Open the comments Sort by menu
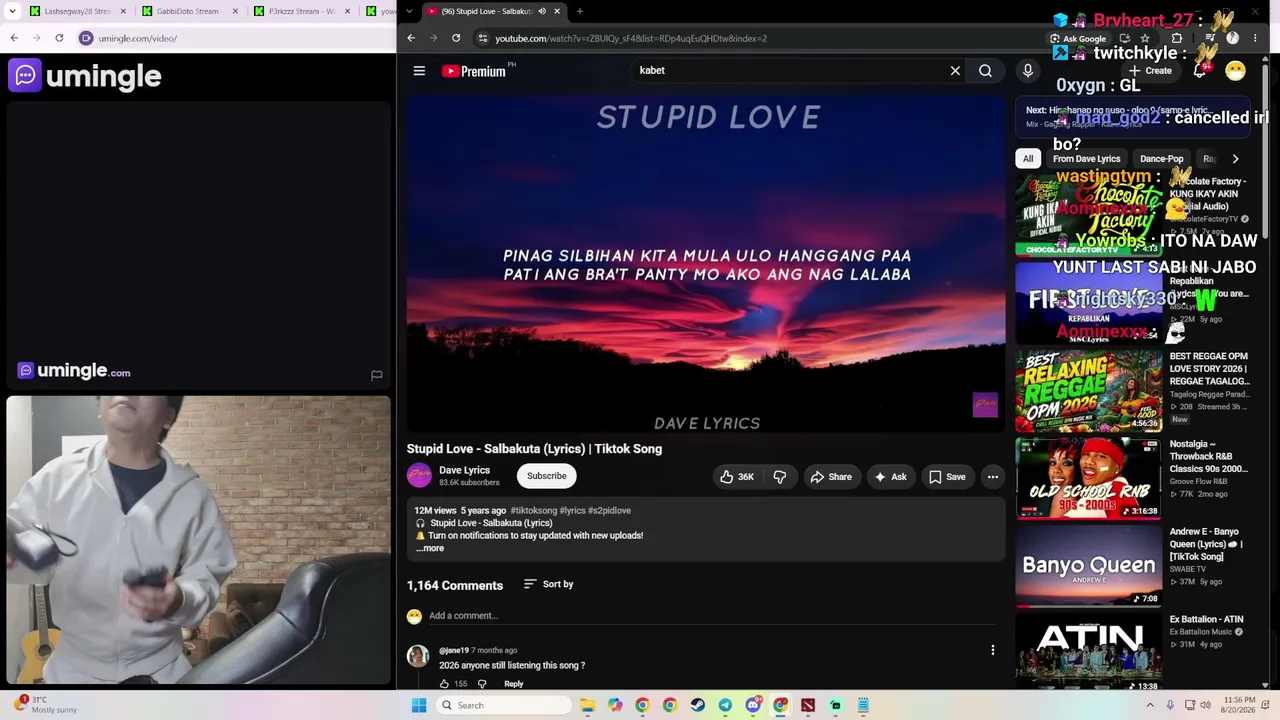 point(548,584)
